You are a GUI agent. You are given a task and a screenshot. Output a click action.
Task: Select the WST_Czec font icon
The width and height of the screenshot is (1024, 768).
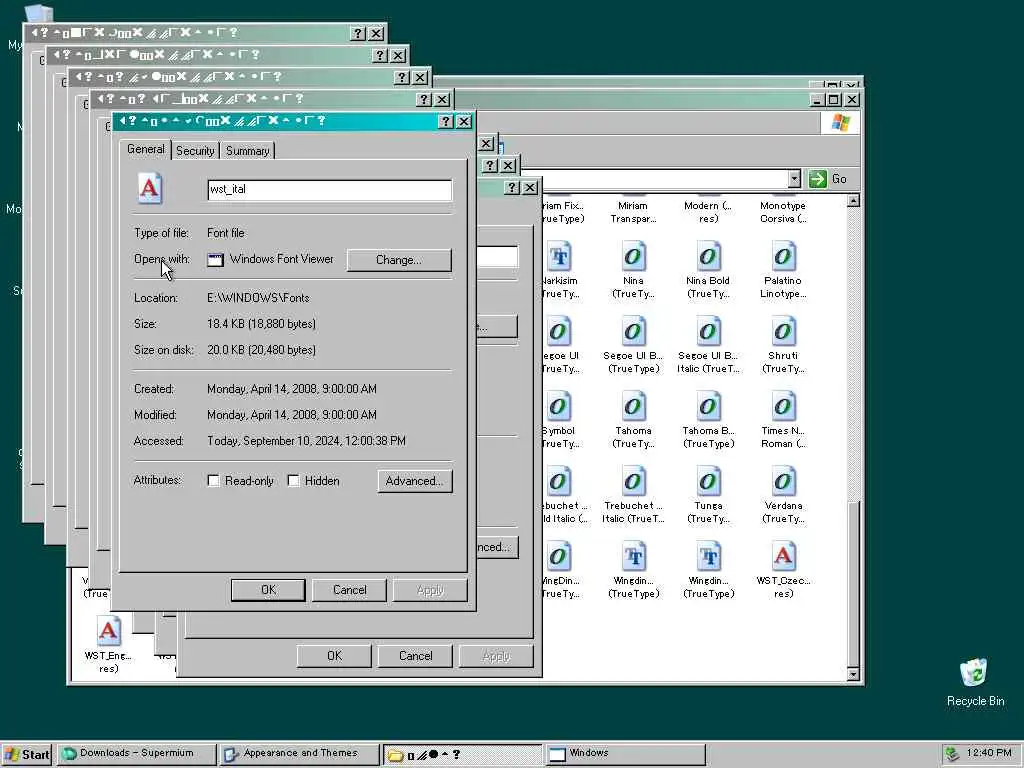(x=783, y=557)
